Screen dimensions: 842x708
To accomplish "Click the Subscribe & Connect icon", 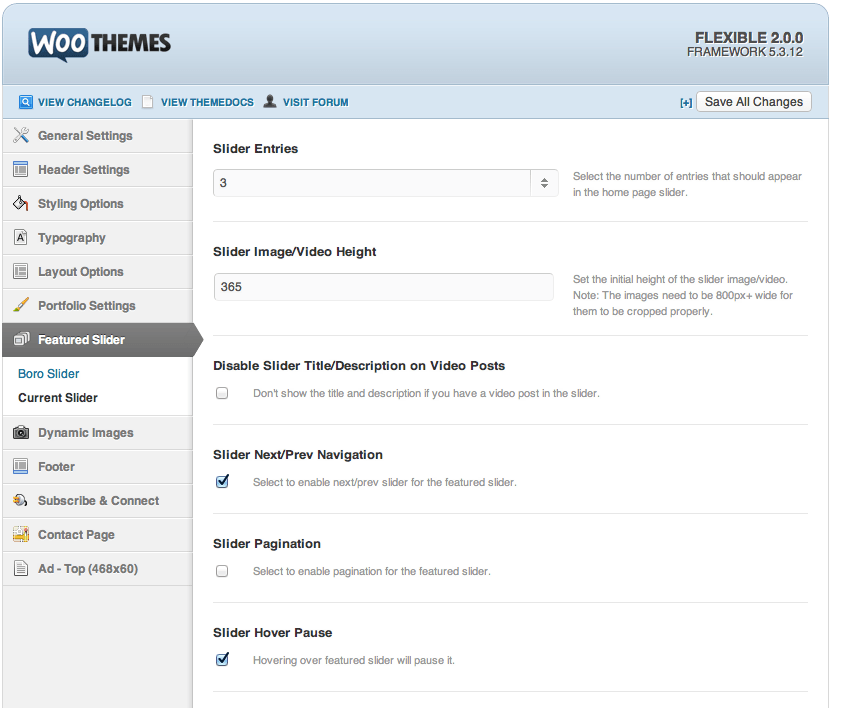I will pos(20,501).
